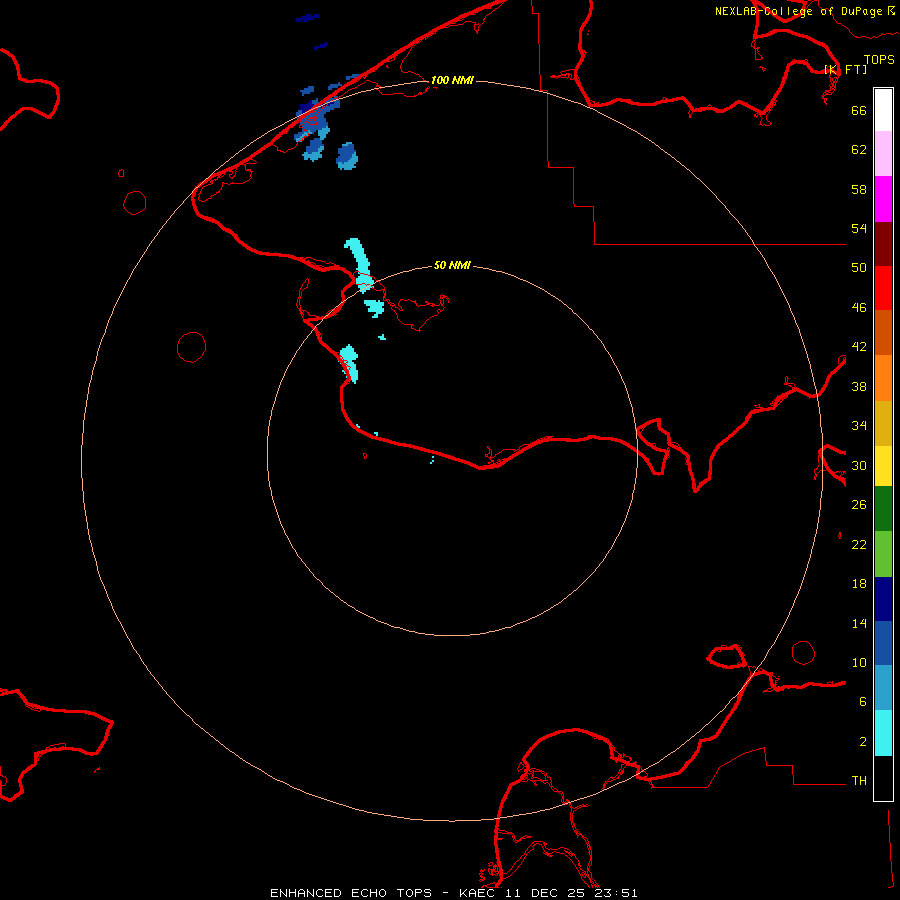Click the legend value 66
This screenshot has height=900, width=900.
(x=859, y=111)
